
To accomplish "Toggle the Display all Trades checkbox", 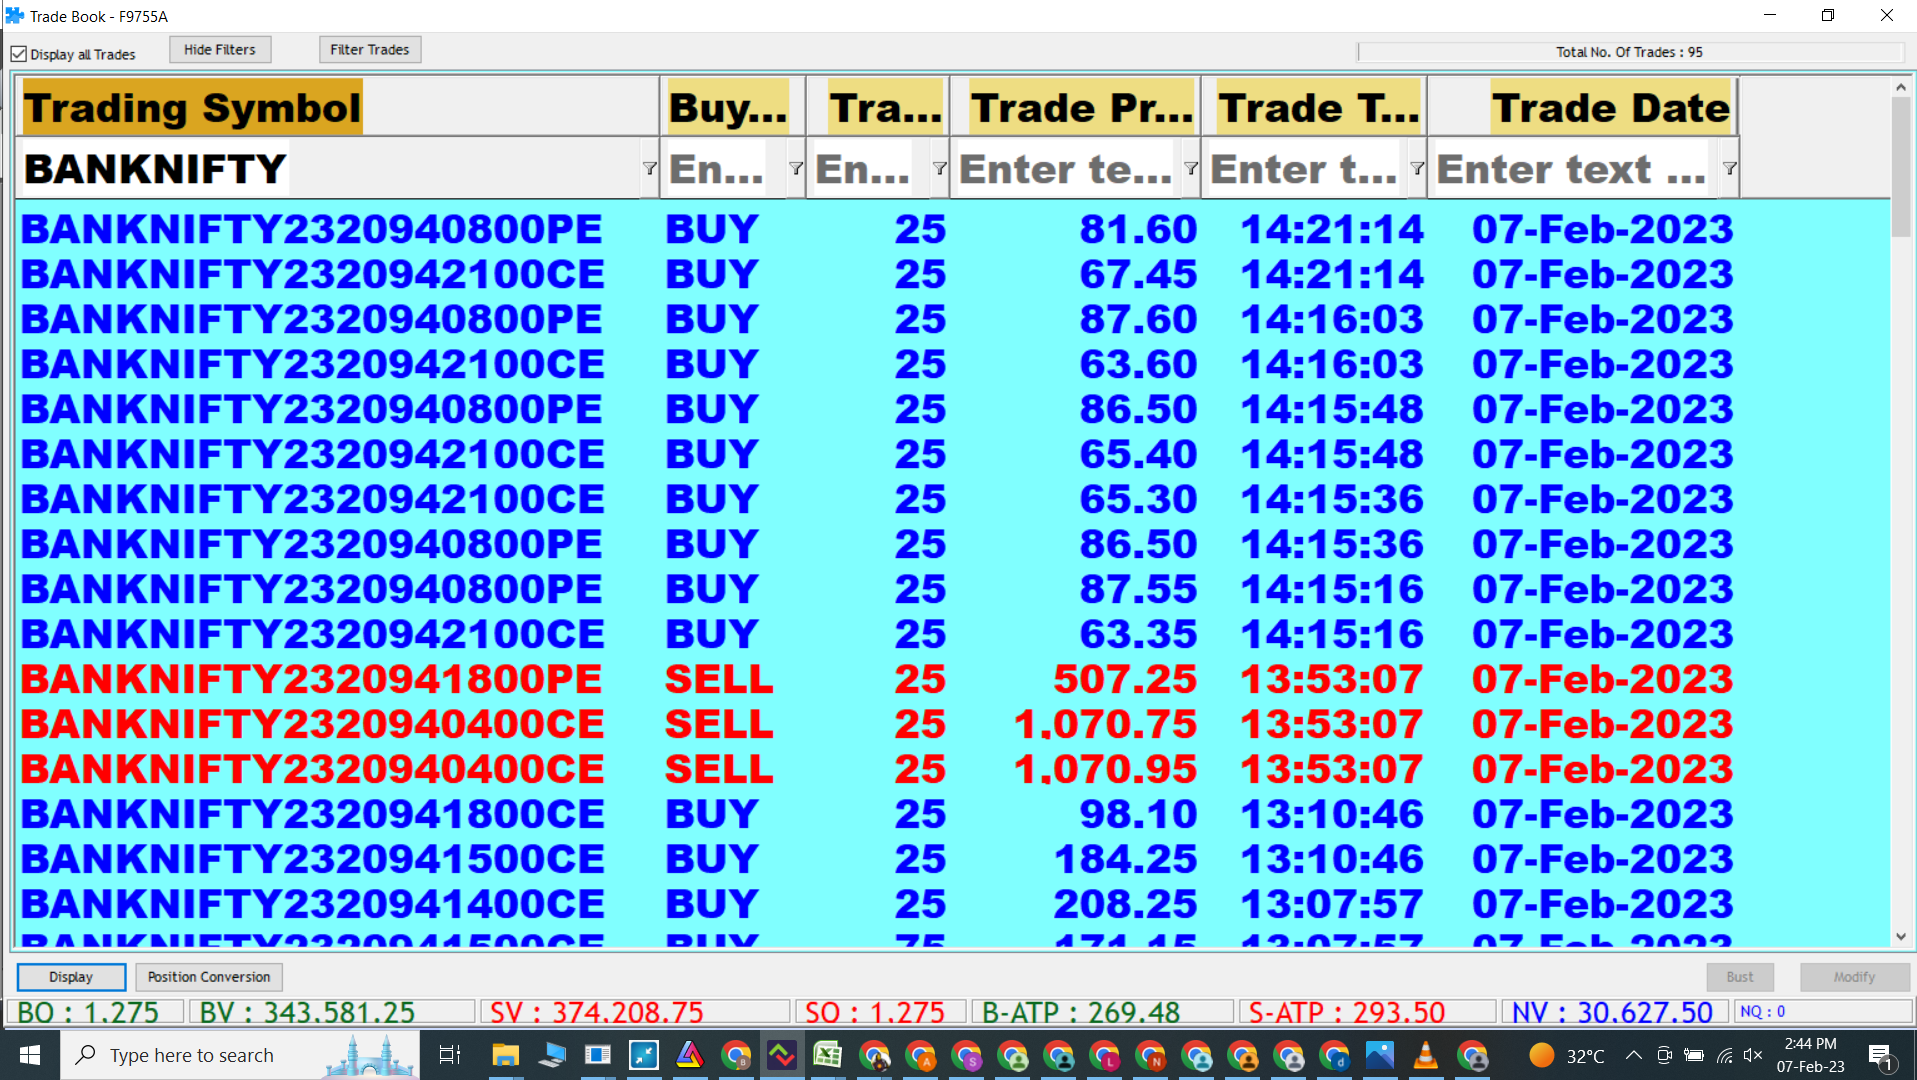I will [x=19, y=54].
